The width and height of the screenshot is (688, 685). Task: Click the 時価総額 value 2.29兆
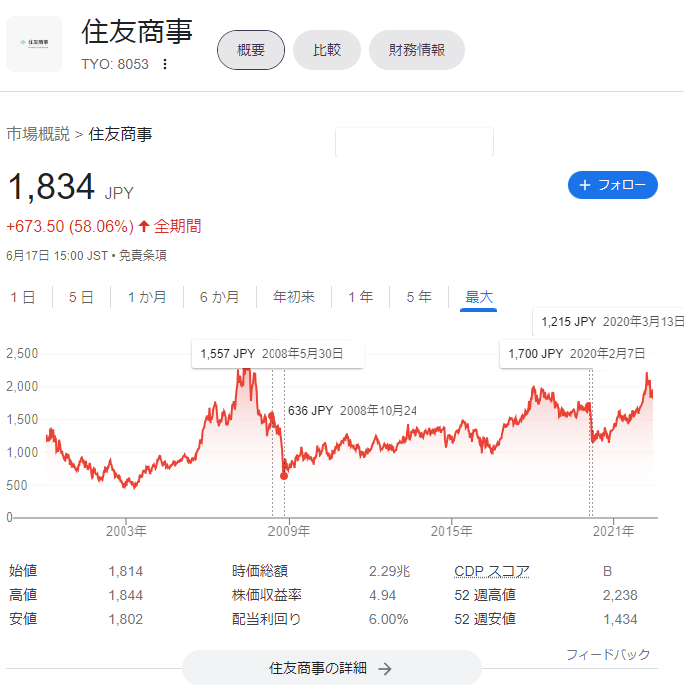pyautogui.click(x=389, y=571)
